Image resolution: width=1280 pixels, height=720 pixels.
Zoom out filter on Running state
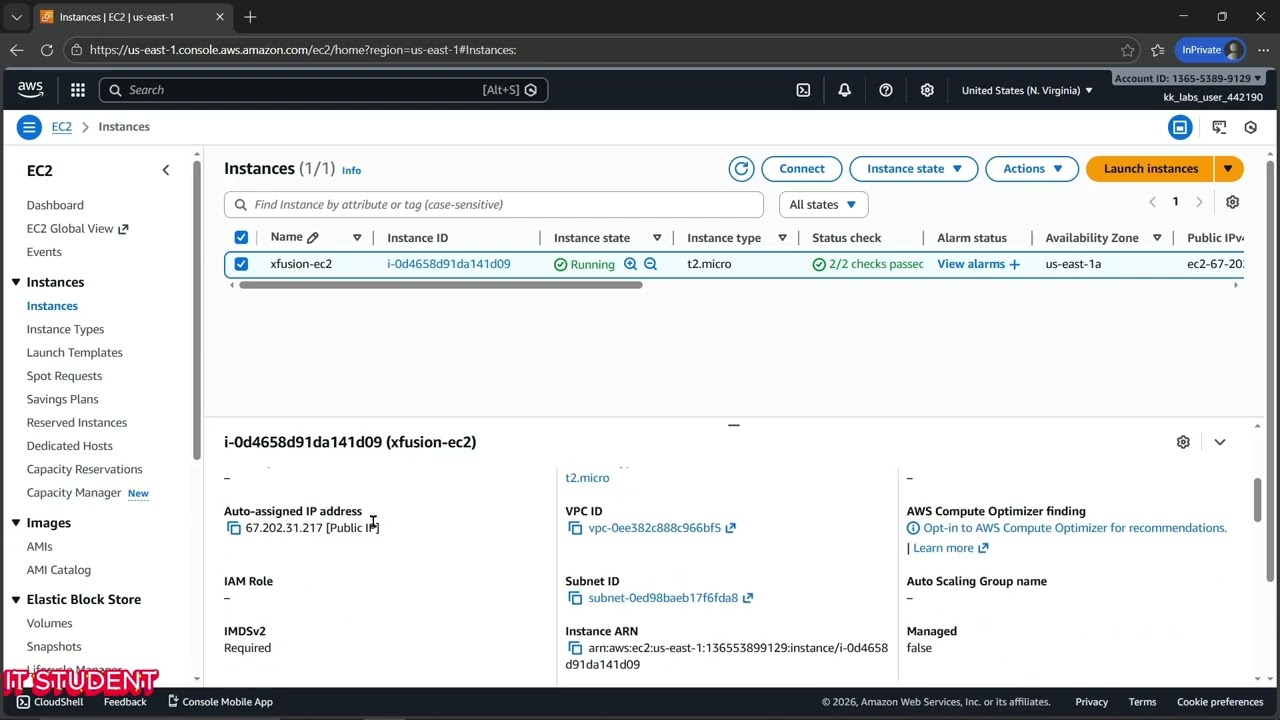click(650, 264)
